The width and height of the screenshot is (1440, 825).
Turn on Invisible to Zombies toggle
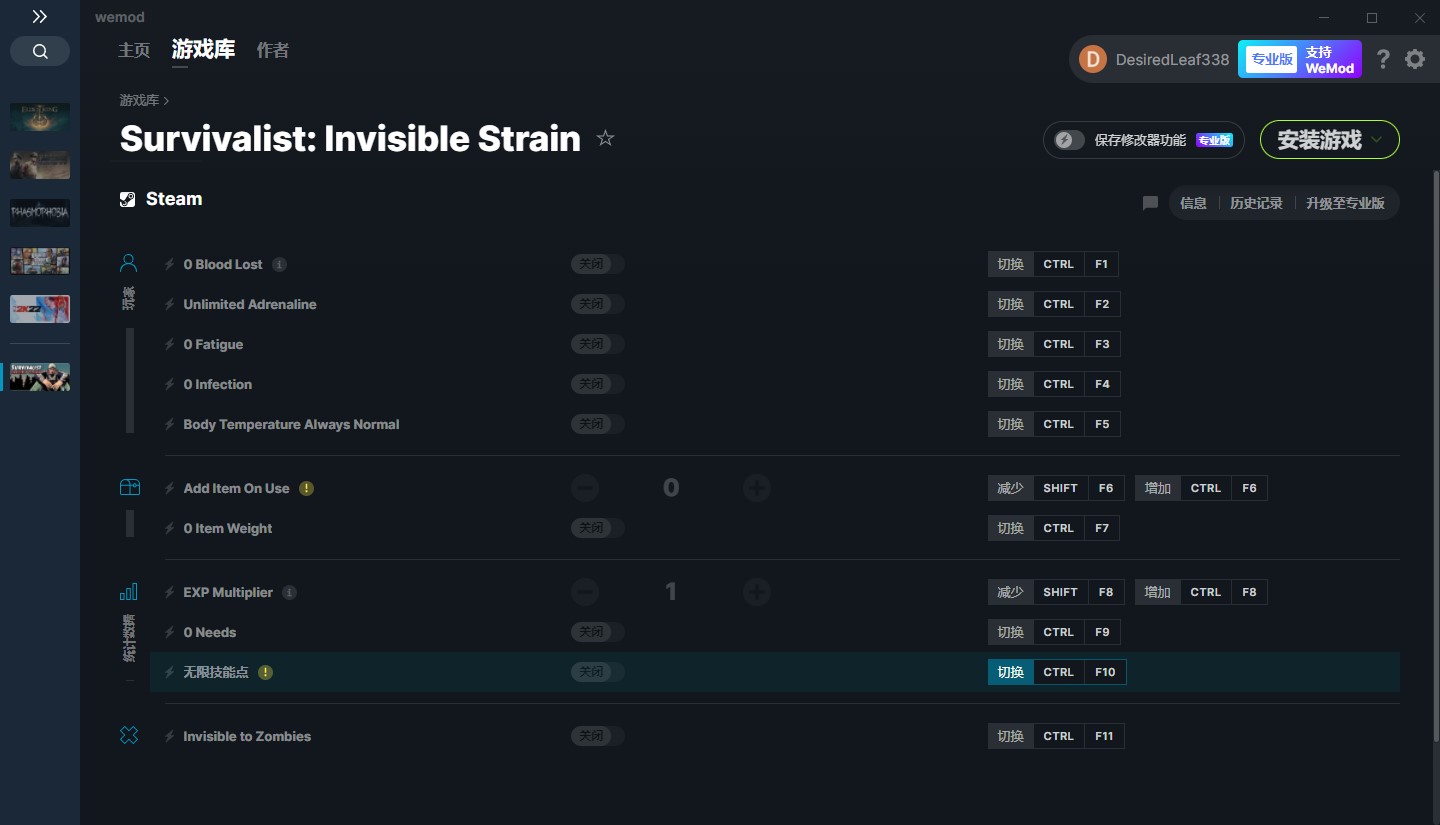[598, 736]
